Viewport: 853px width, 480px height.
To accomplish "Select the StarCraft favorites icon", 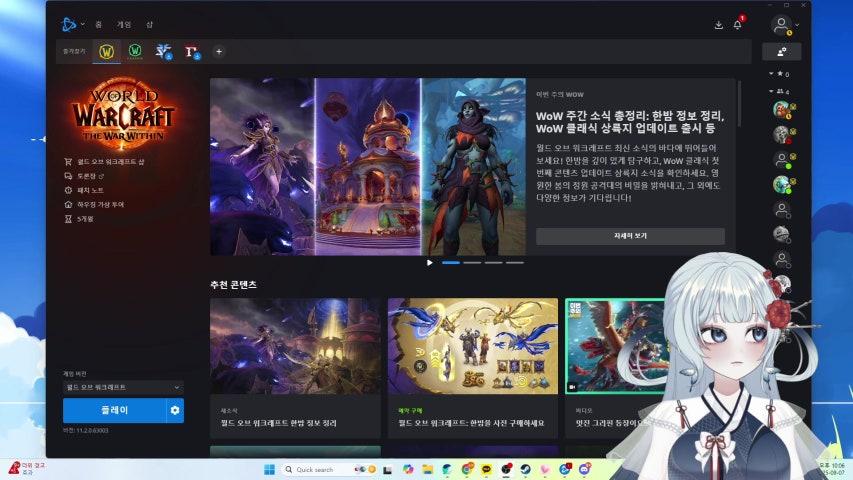I will (163, 52).
